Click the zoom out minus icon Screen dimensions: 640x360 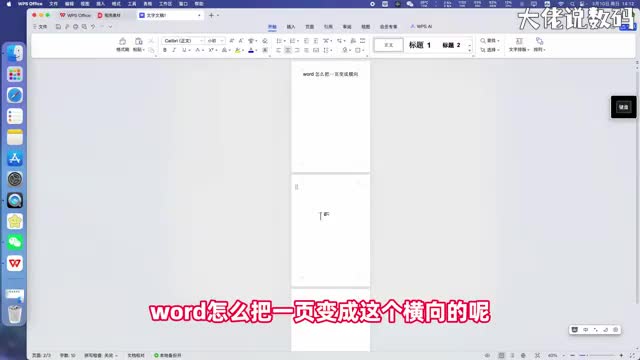click(572, 356)
